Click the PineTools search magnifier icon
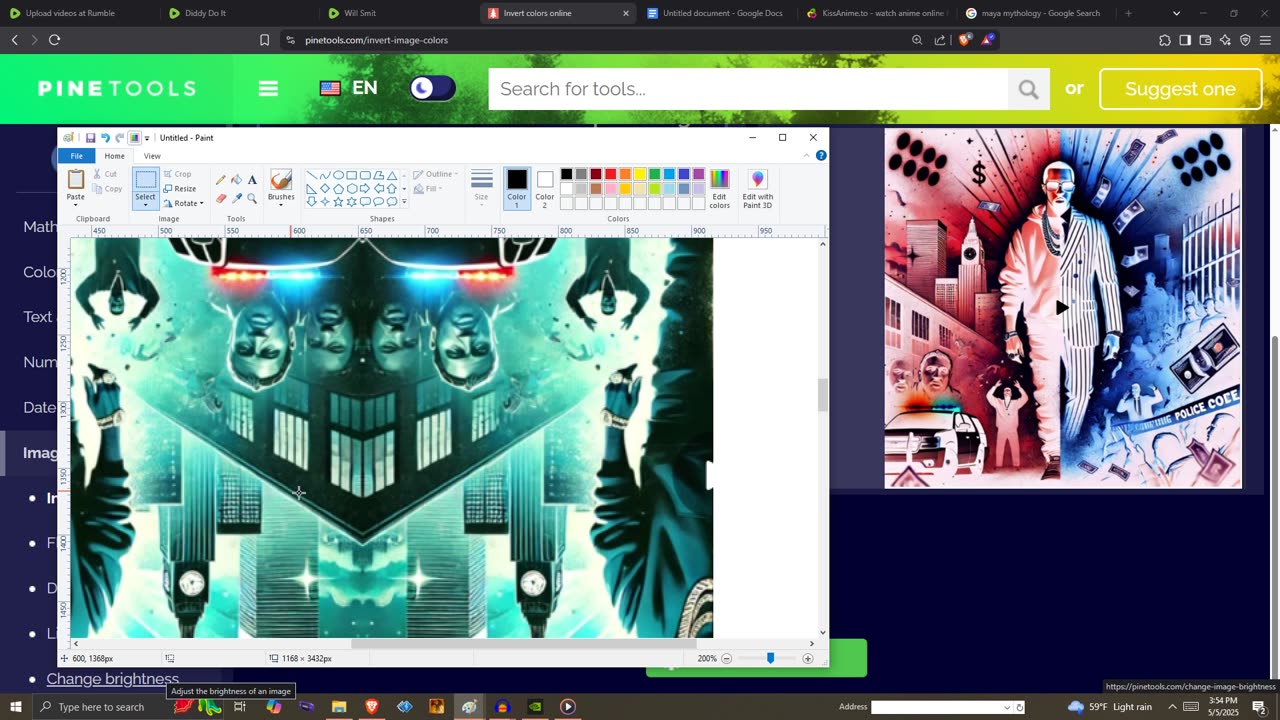The width and height of the screenshot is (1280, 720). coord(1029,89)
